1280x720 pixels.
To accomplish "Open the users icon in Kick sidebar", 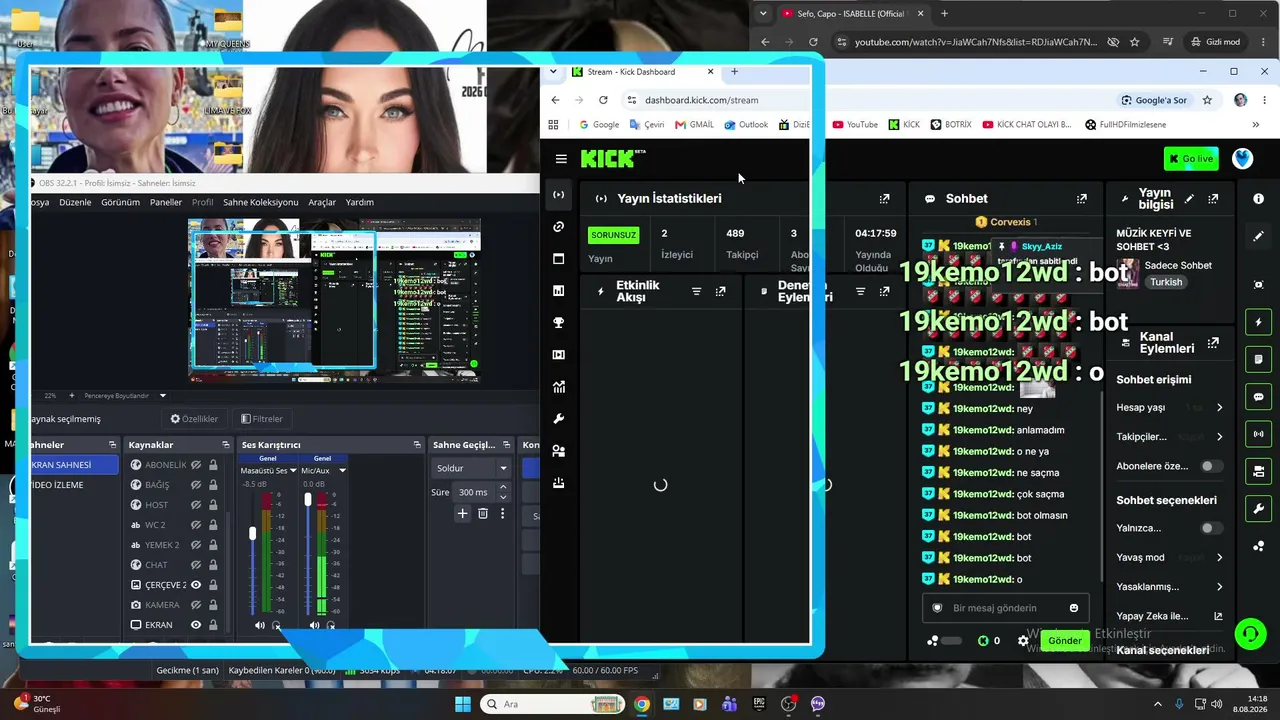I will click(559, 451).
